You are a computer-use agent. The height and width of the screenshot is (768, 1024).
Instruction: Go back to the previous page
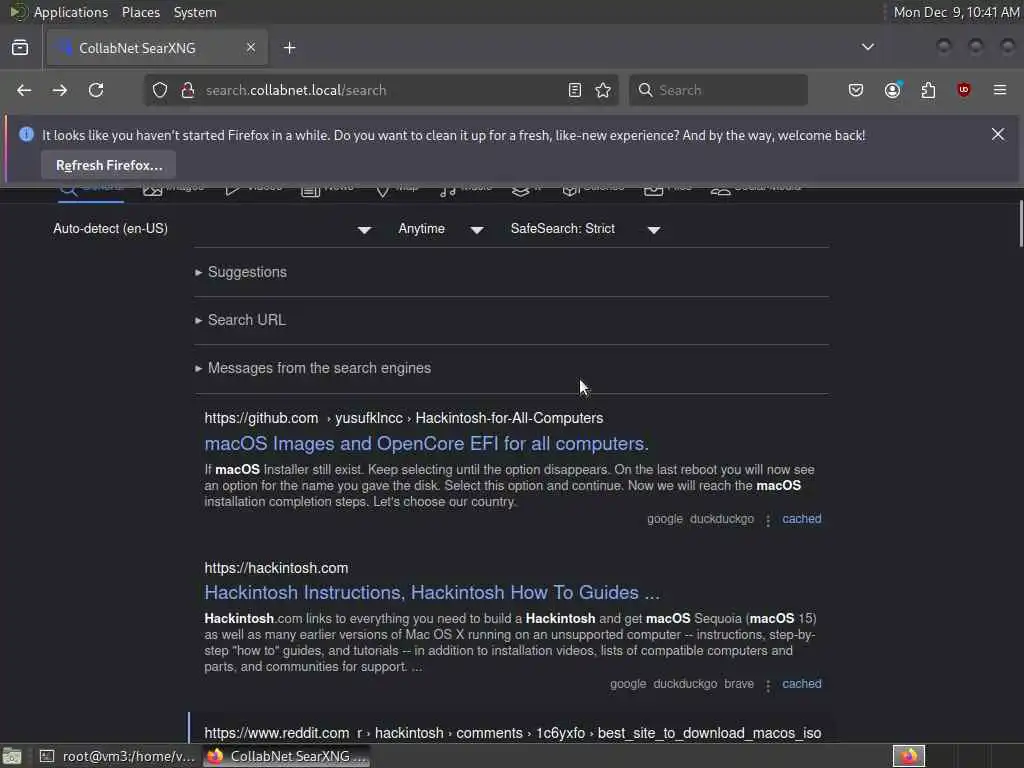click(x=24, y=90)
